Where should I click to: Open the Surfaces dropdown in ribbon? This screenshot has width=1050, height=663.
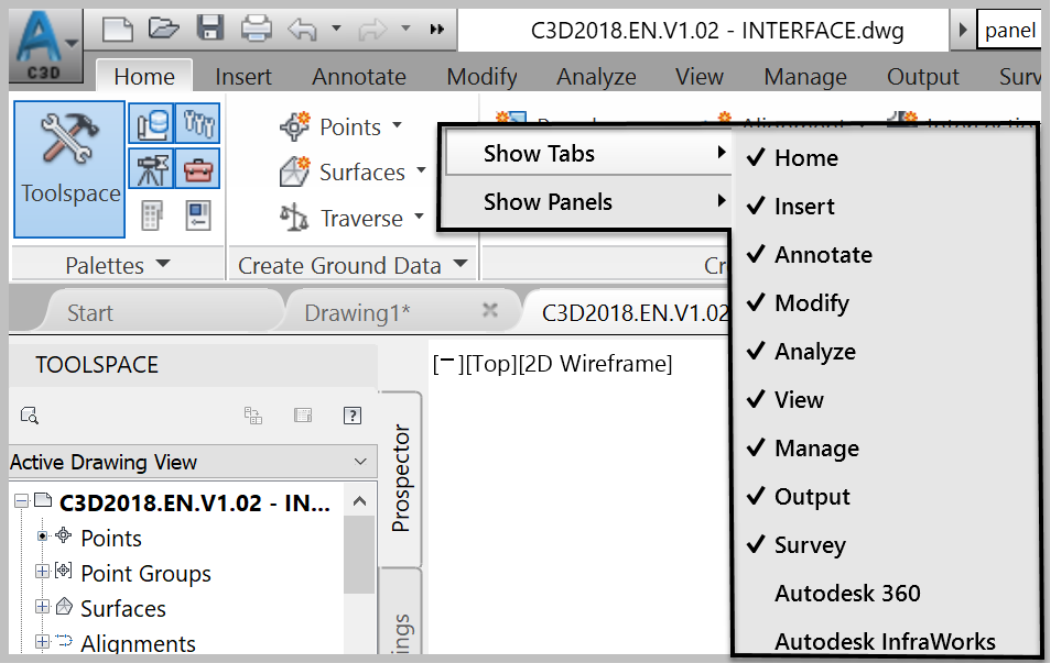click(421, 170)
